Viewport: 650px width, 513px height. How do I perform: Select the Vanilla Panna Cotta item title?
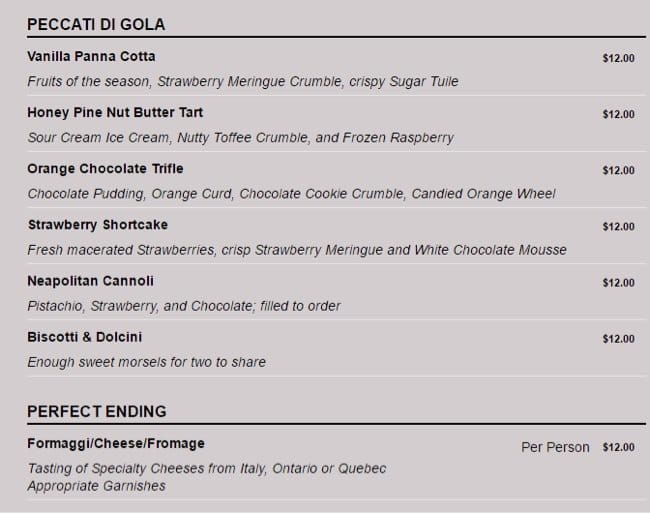click(91, 56)
